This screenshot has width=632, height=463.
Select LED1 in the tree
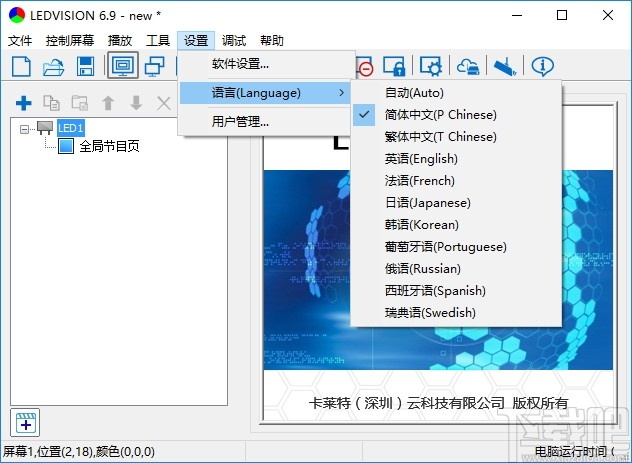coord(70,128)
